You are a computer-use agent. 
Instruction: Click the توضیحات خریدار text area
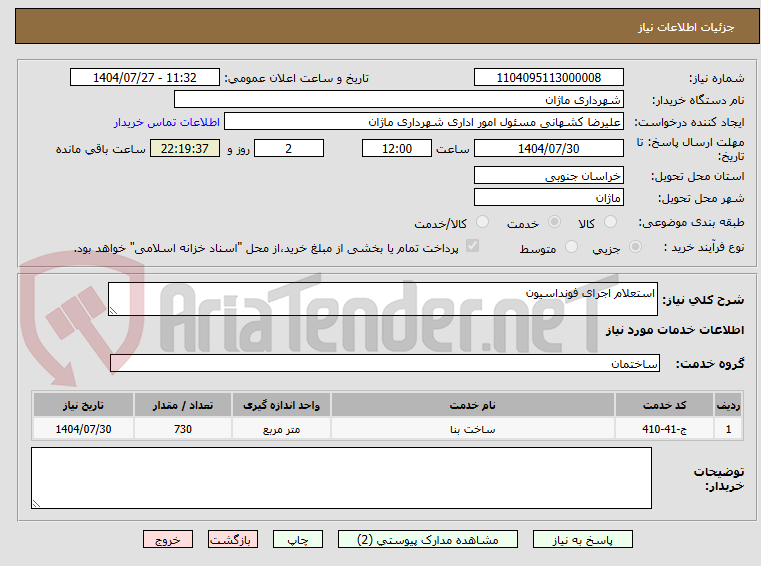pyautogui.click(x=341, y=478)
